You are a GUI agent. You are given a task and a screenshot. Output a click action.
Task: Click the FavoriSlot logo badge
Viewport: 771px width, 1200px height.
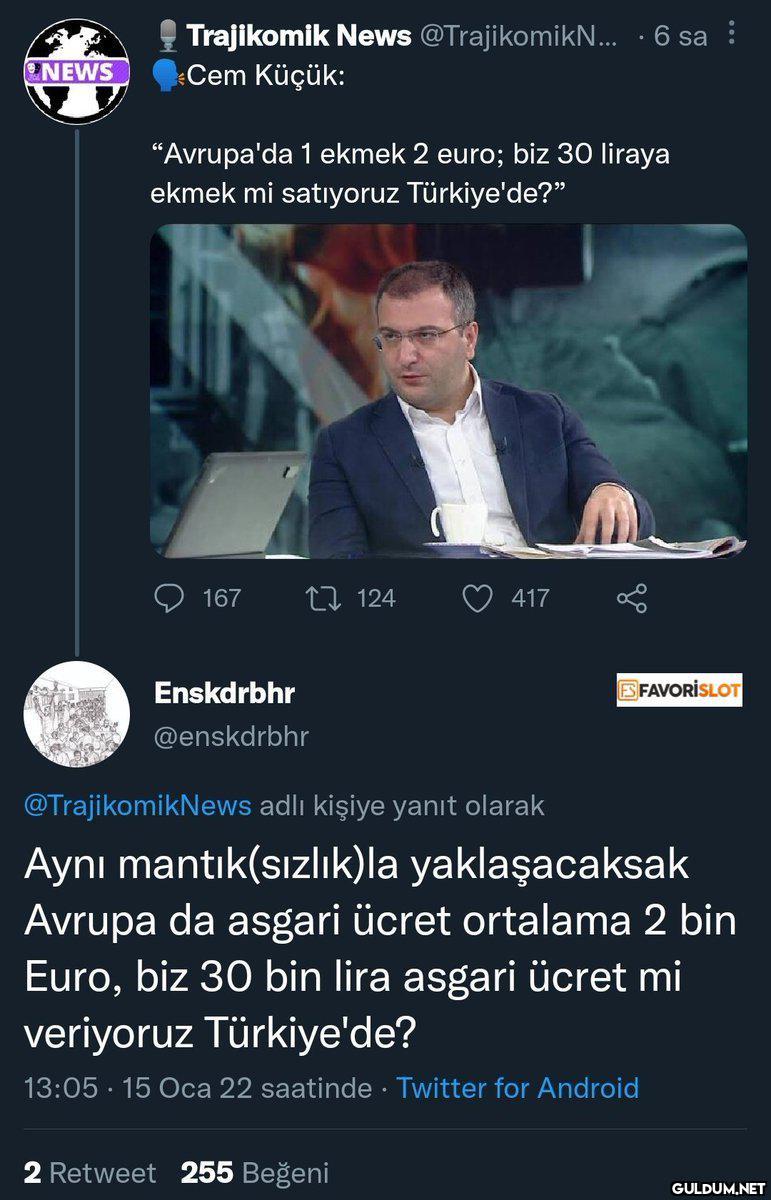tap(679, 690)
